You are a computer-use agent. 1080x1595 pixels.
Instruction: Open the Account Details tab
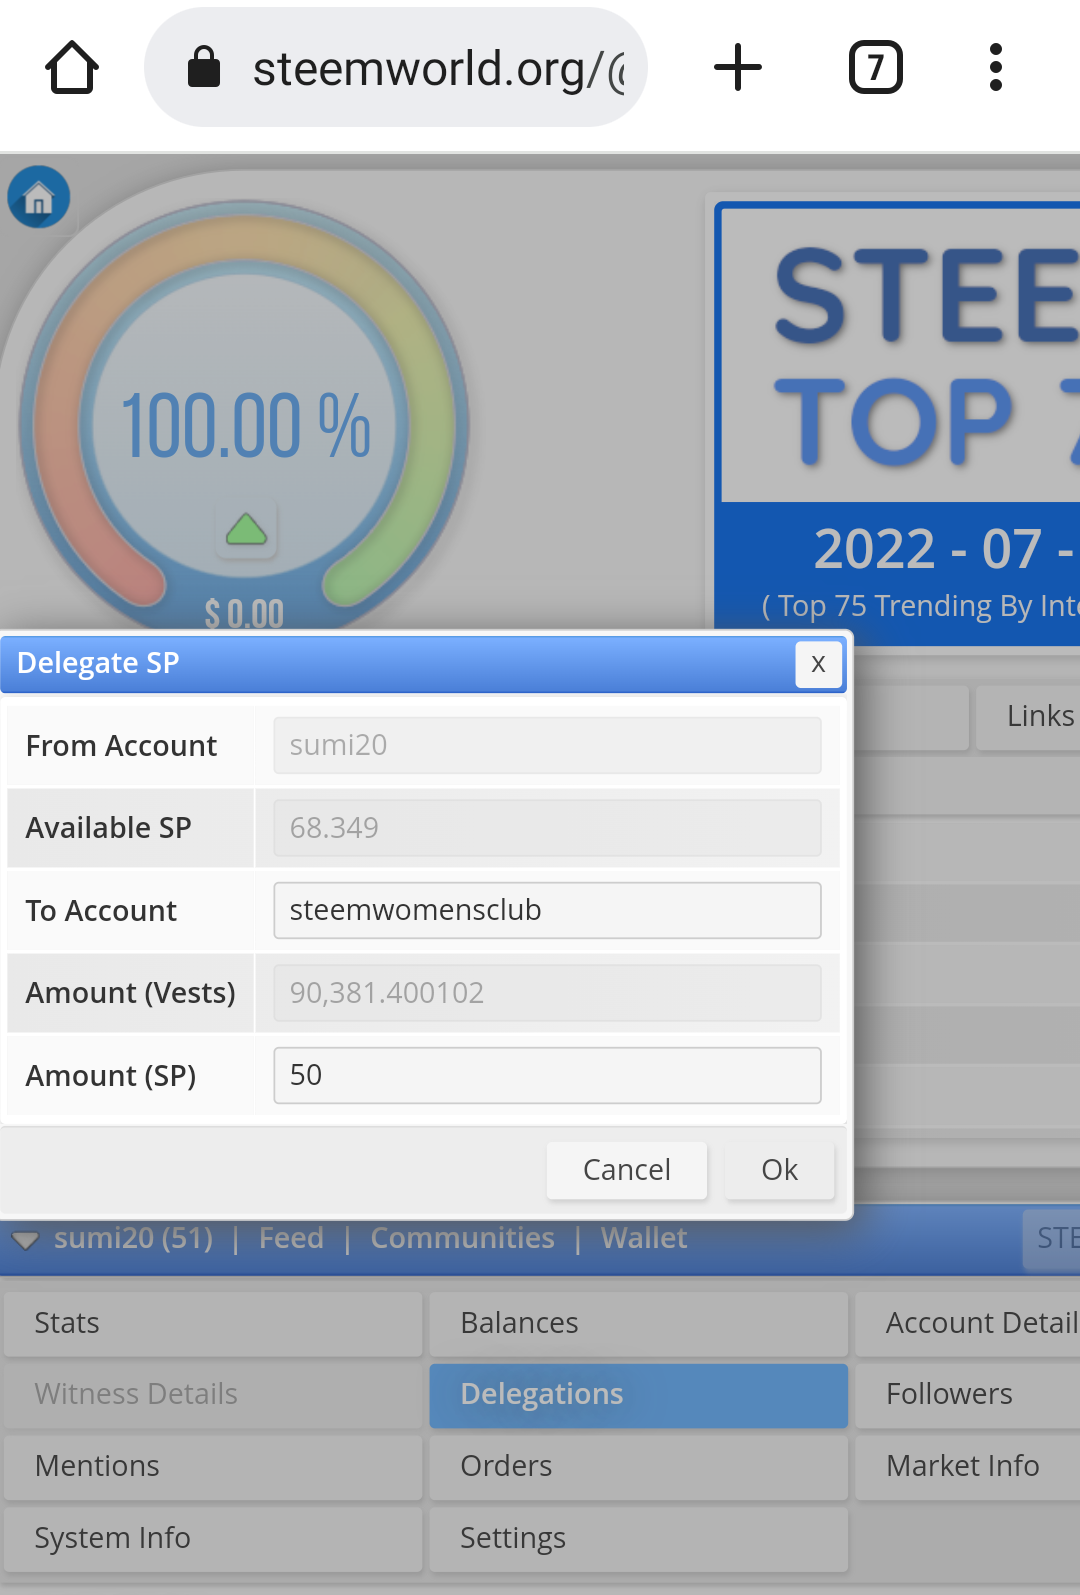968,1323
